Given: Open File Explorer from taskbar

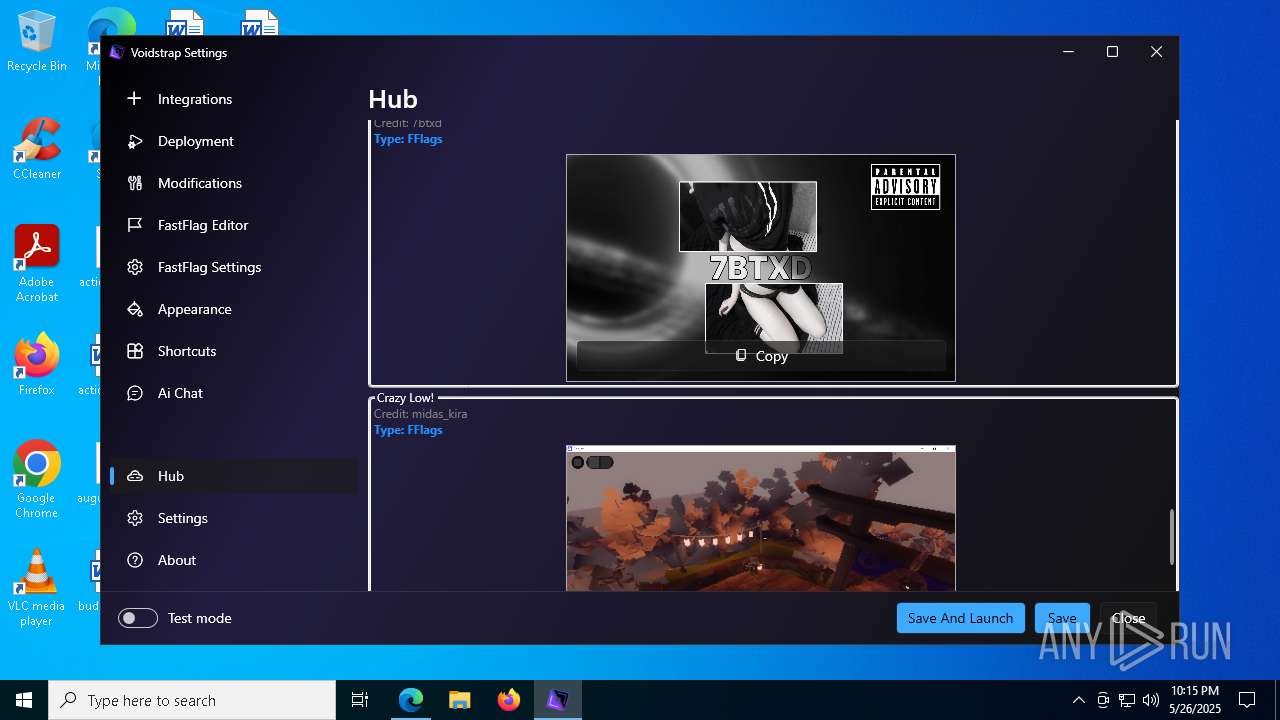Looking at the screenshot, I should [x=459, y=700].
